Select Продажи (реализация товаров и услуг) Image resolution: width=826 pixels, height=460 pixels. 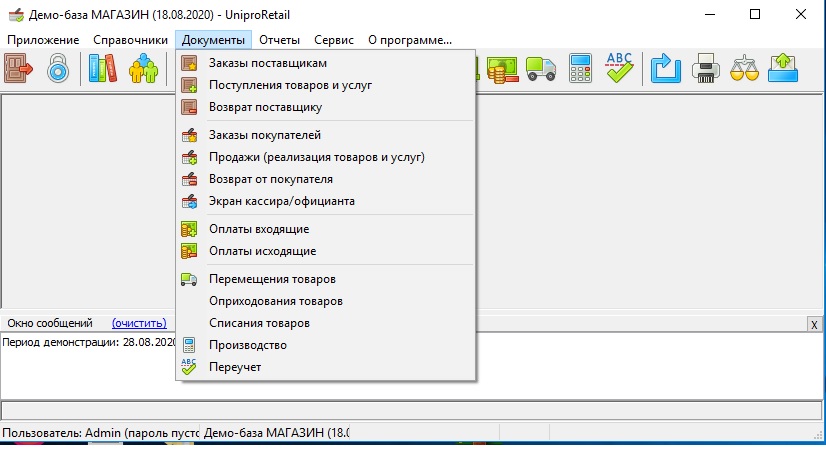coord(326,158)
